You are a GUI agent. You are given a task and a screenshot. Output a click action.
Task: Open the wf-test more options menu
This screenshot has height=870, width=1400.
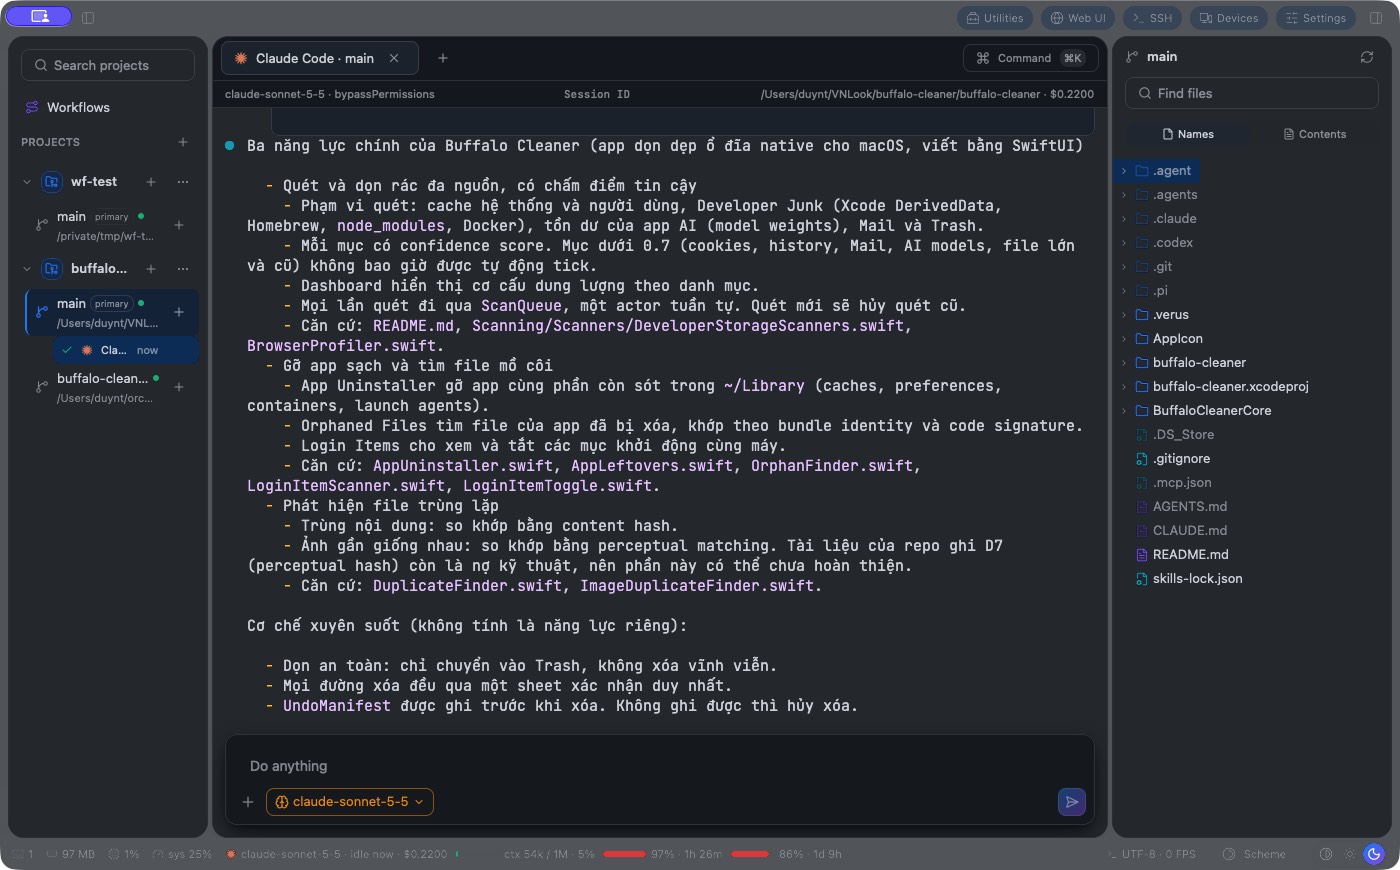(183, 182)
